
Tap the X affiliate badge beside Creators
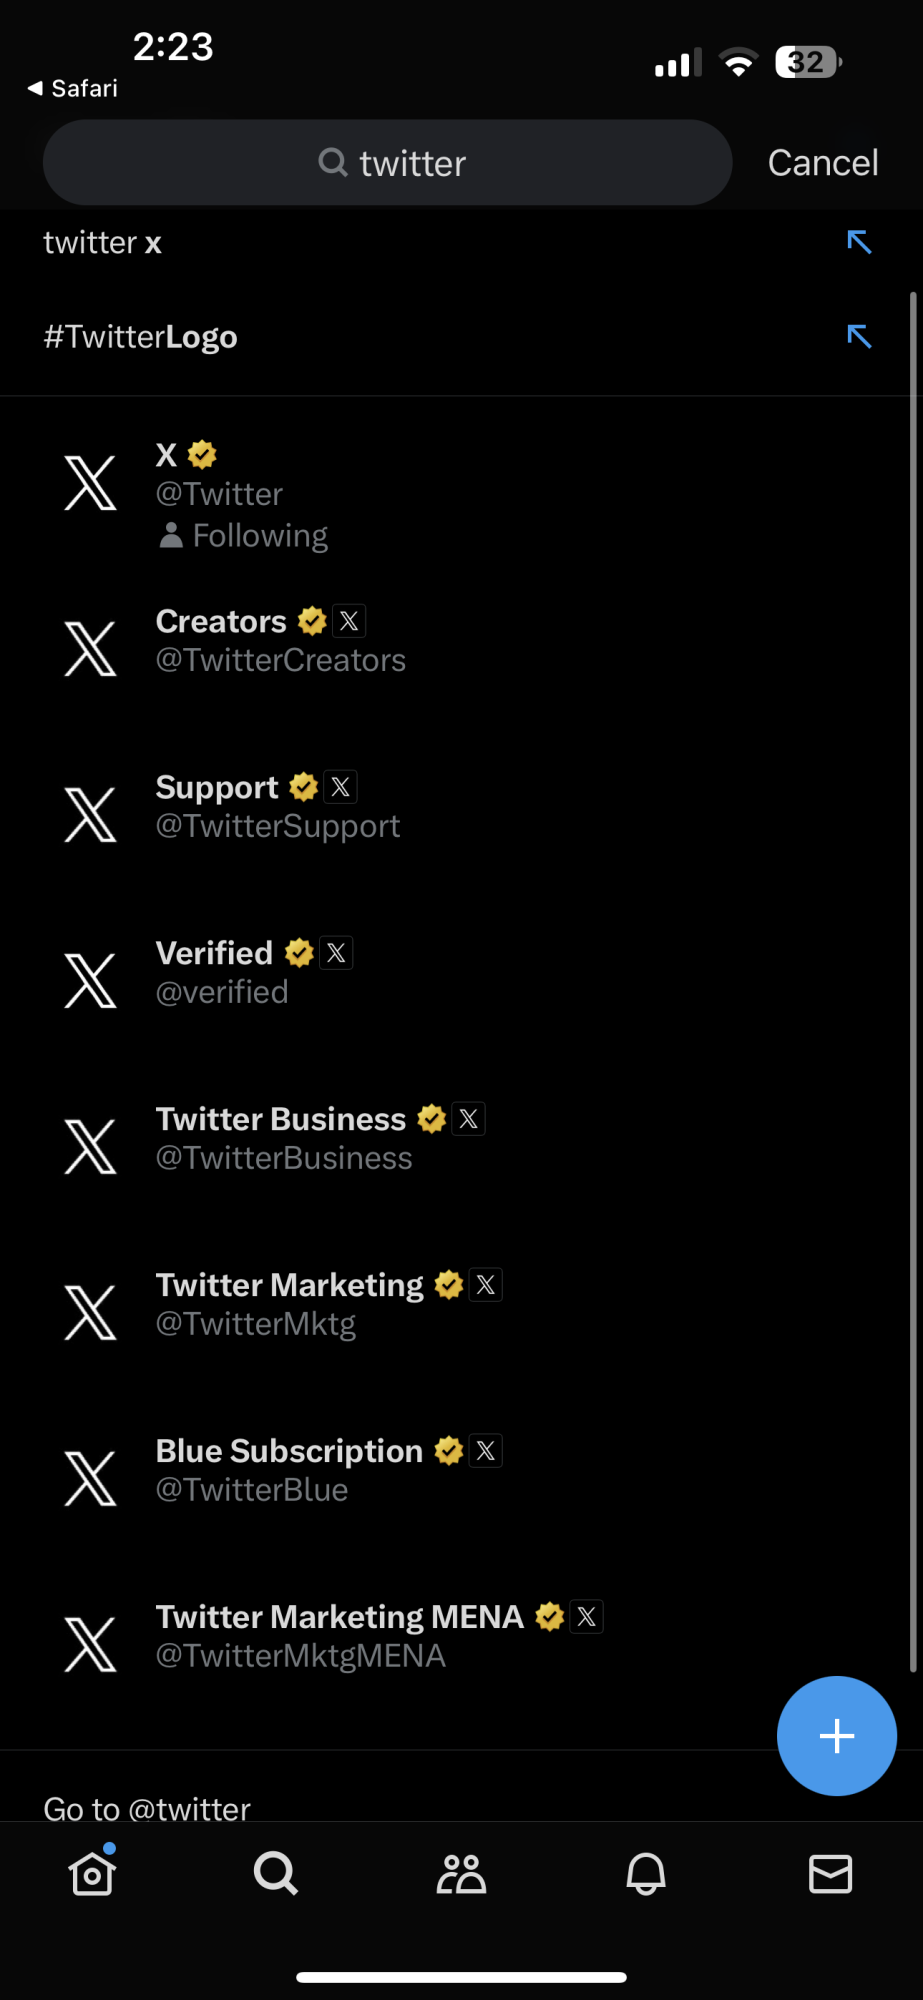(x=349, y=621)
